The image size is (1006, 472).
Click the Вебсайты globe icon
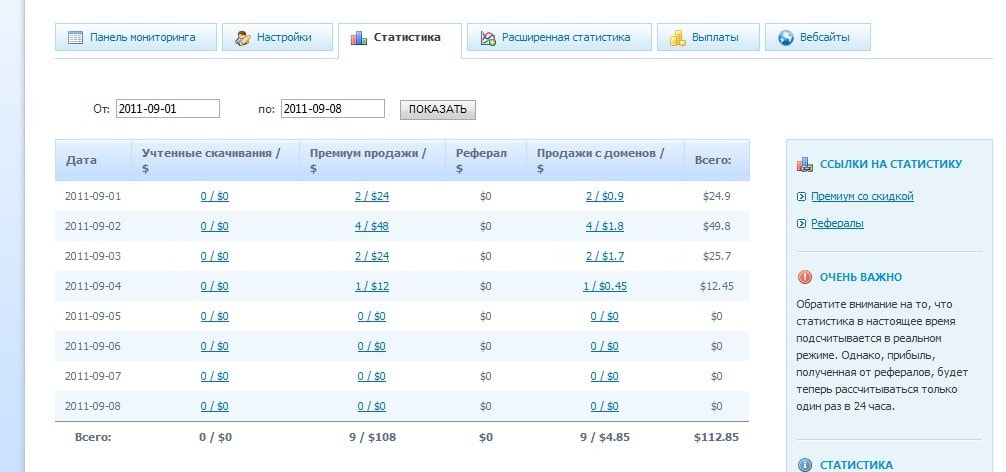(786, 38)
